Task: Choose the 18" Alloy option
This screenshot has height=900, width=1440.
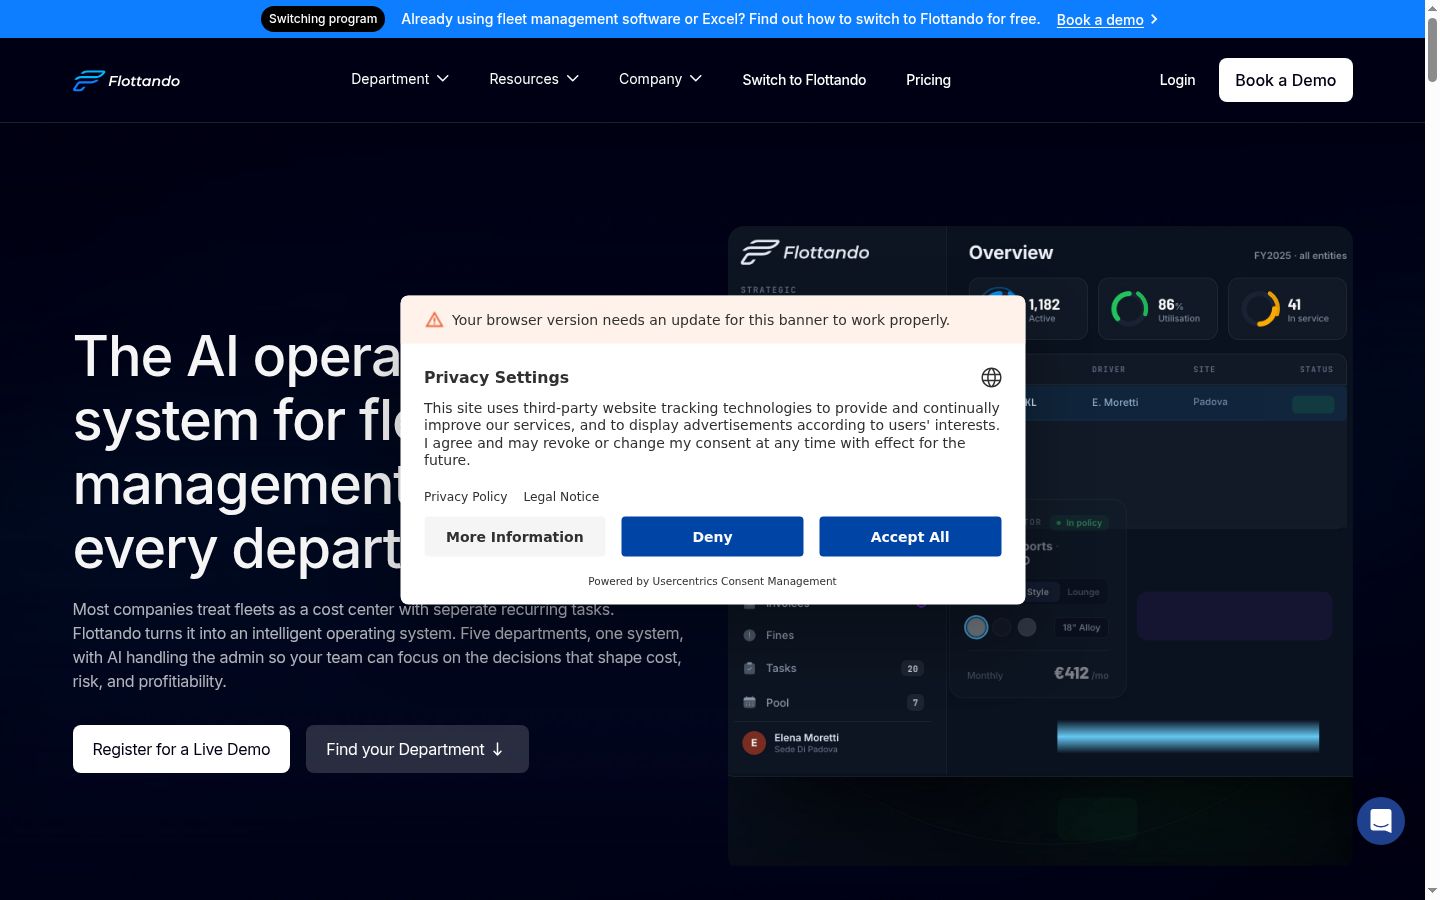Action: 1081,628
